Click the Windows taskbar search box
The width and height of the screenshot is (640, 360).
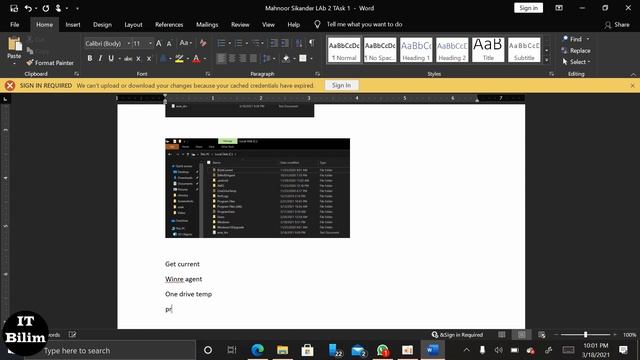pos(110,350)
